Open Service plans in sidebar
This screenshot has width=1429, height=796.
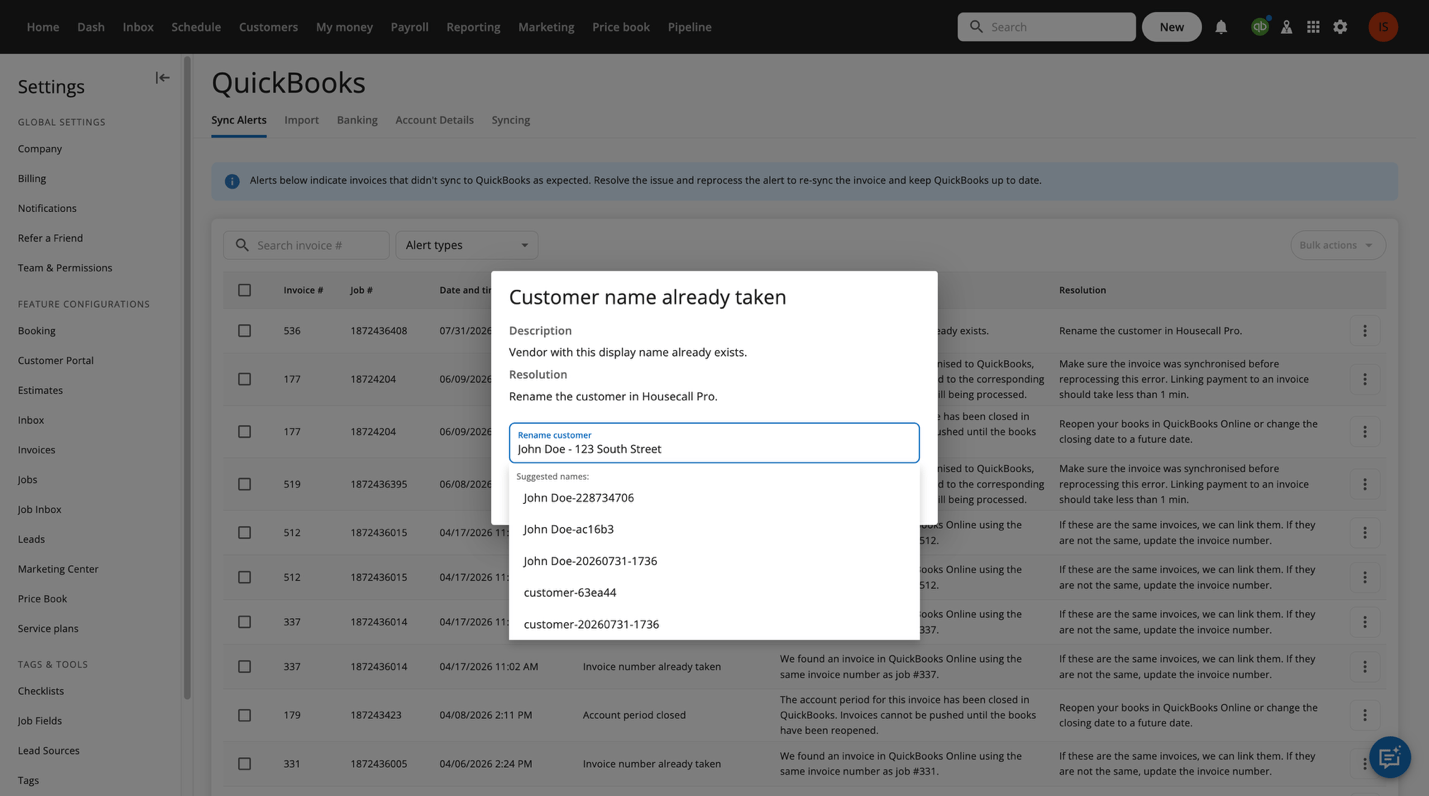[x=48, y=629]
